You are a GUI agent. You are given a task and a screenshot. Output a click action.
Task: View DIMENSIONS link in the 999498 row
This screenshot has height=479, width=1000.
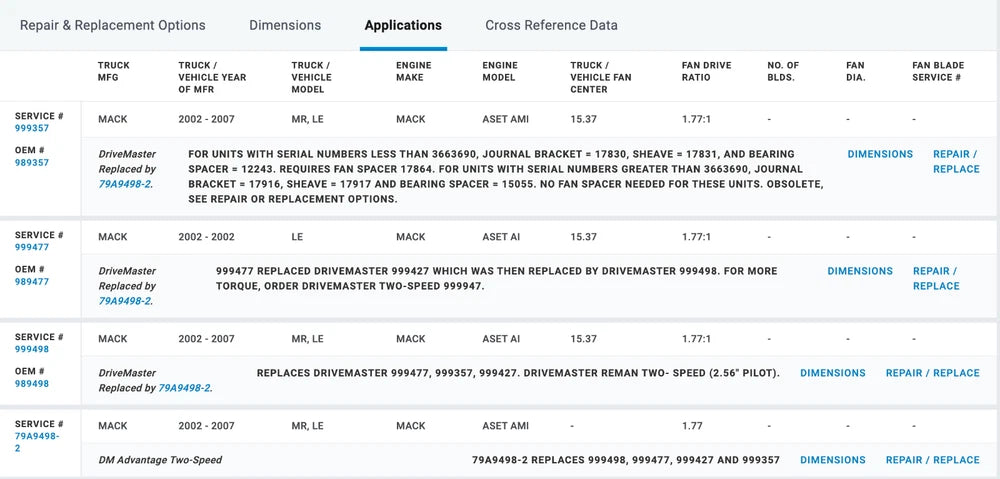click(833, 373)
